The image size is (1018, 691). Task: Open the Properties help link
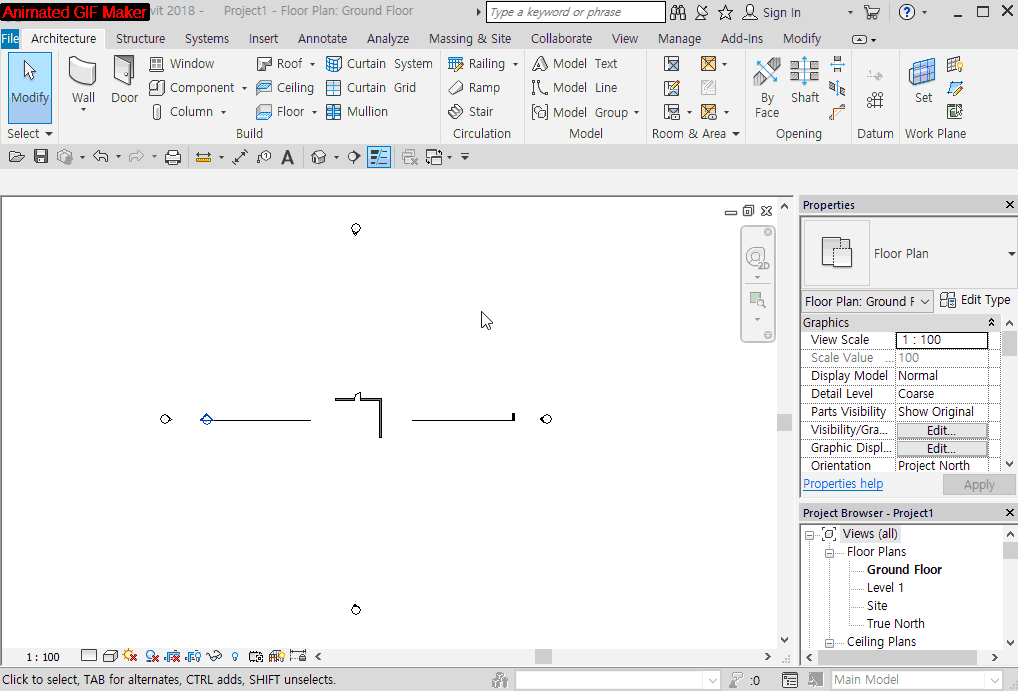[843, 484]
